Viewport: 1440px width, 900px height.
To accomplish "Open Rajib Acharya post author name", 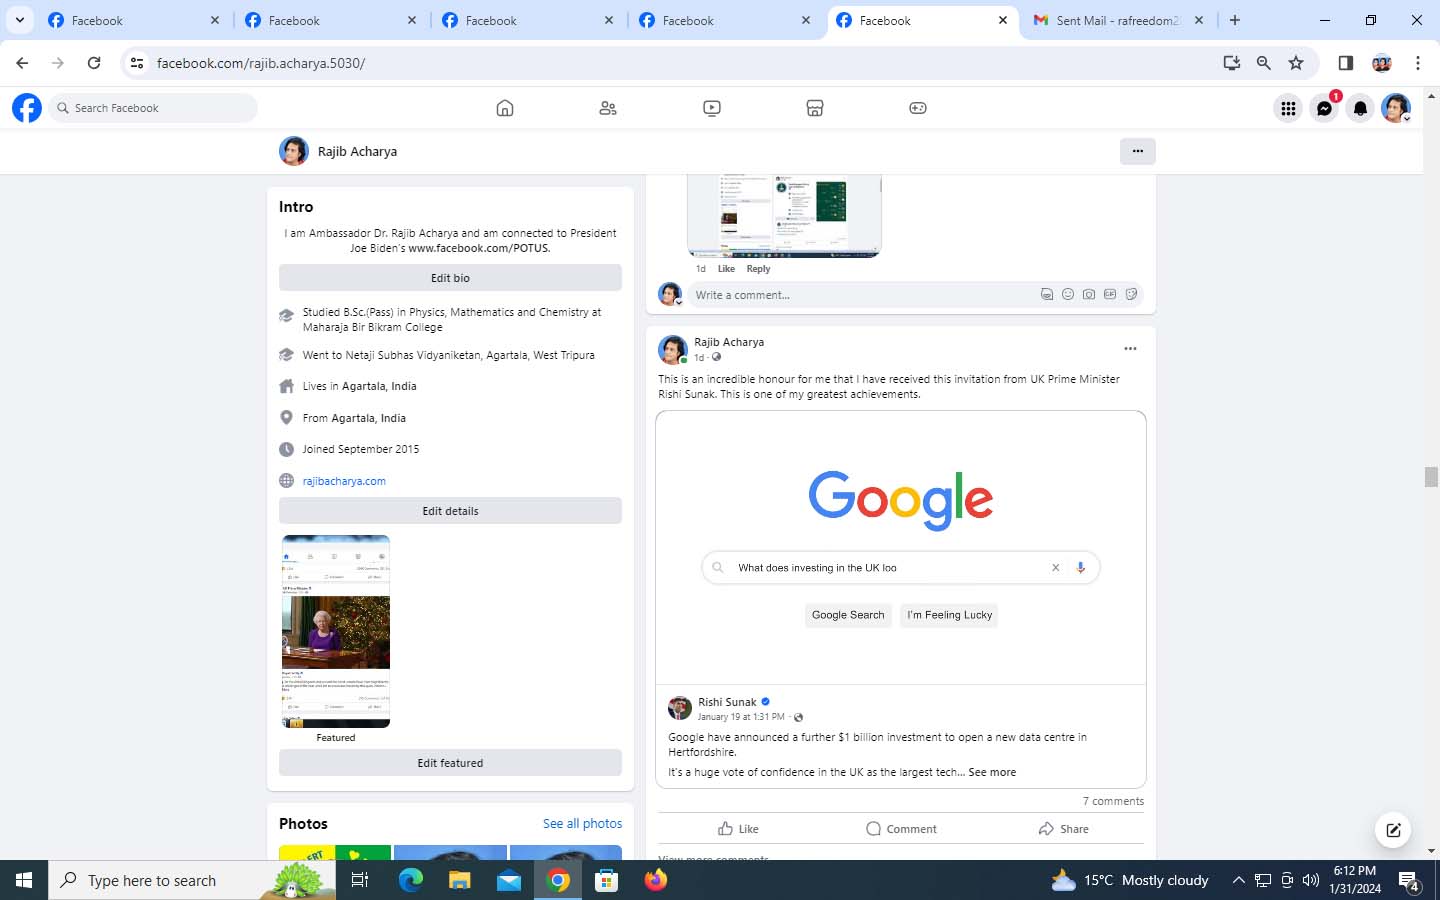I will tap(729, 342).
